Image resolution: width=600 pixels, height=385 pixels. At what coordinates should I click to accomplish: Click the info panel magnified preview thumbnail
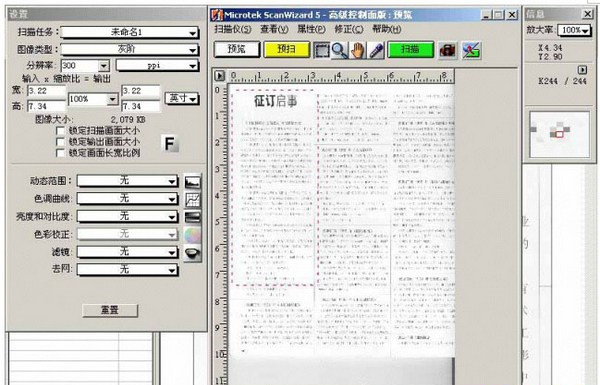559,135
